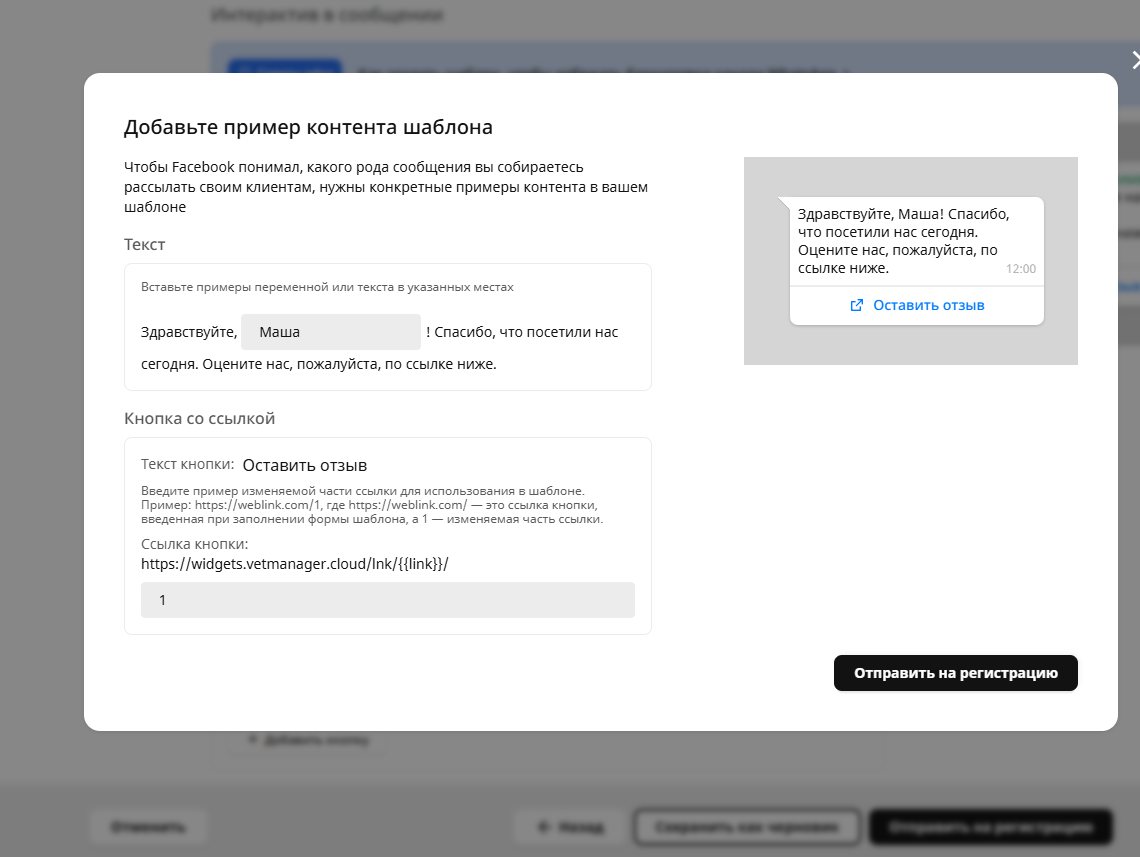Click the back arrow icon beside Назад
The width and height of the screenshot is (1140, 857).
[x=543, y=828]
